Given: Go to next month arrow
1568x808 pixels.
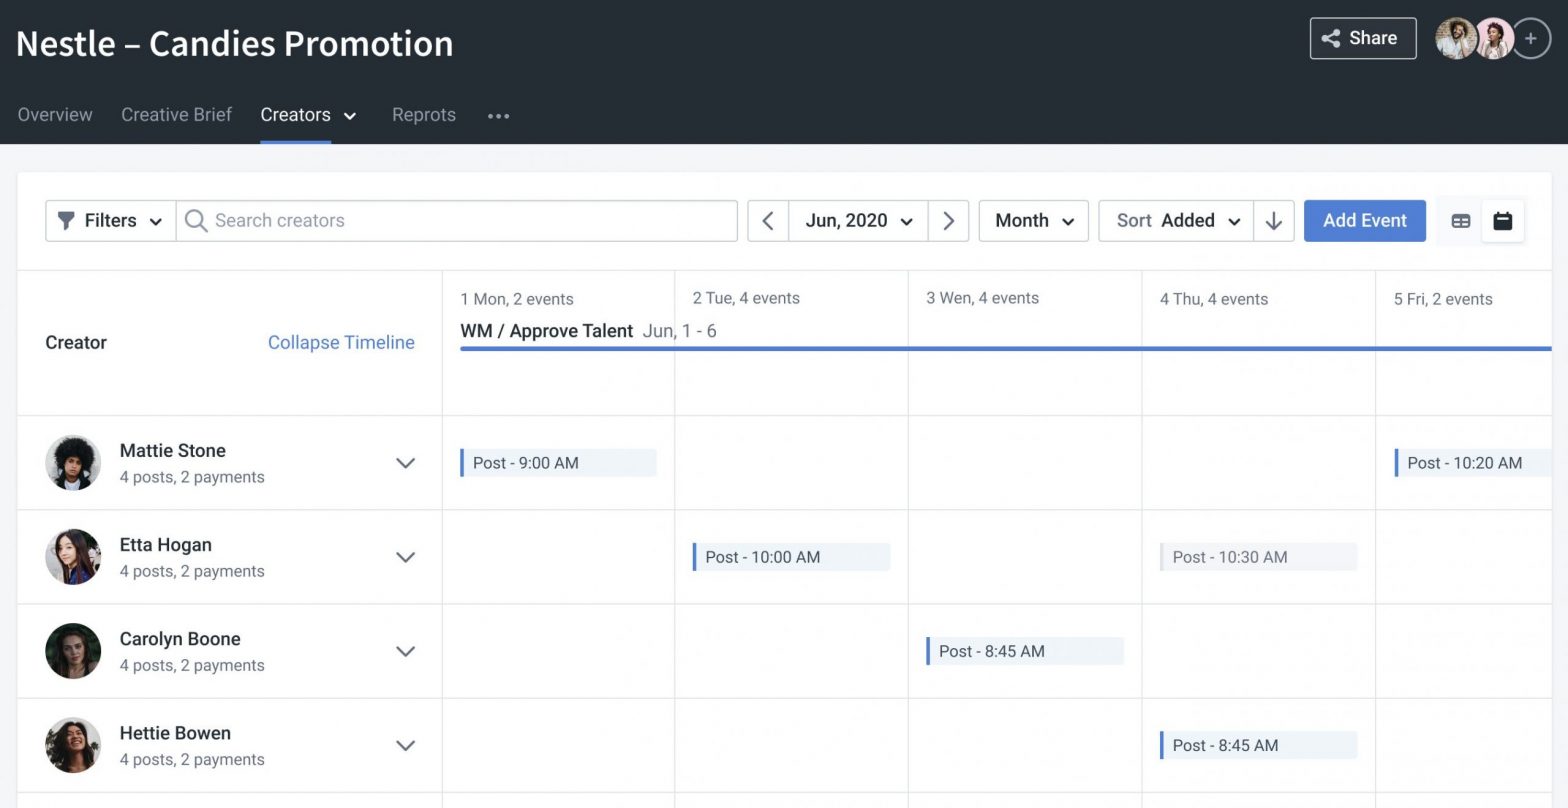Looking at the screenshot, I should point(948,221).
